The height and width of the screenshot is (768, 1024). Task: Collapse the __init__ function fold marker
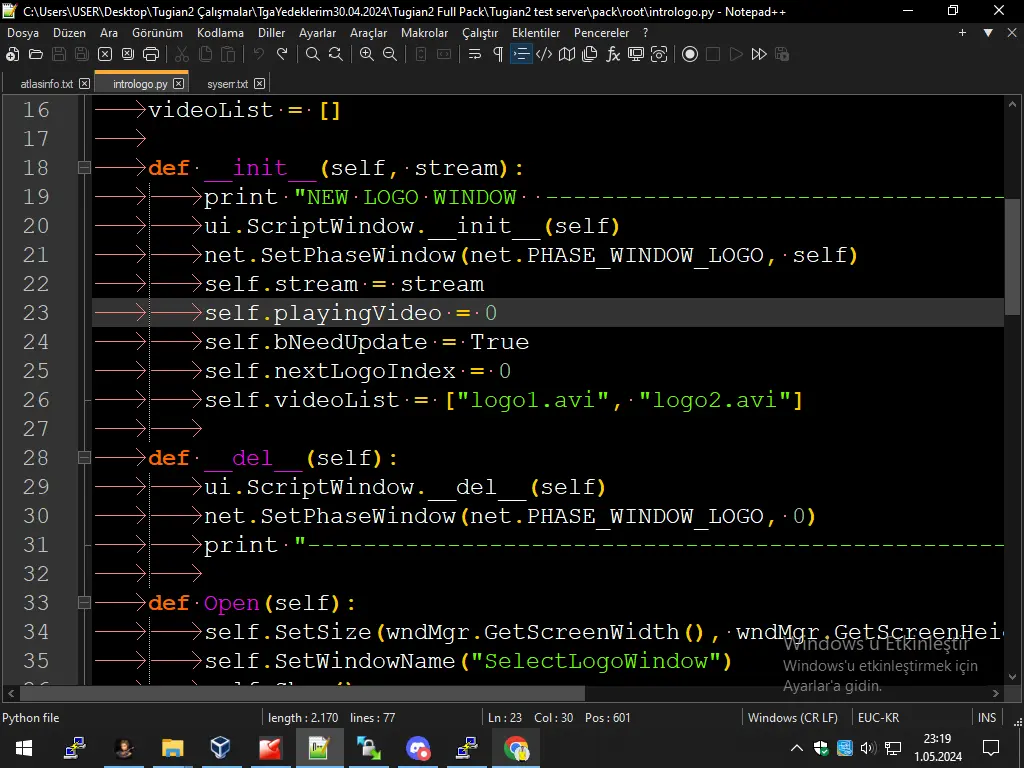(x=84, y=168)
